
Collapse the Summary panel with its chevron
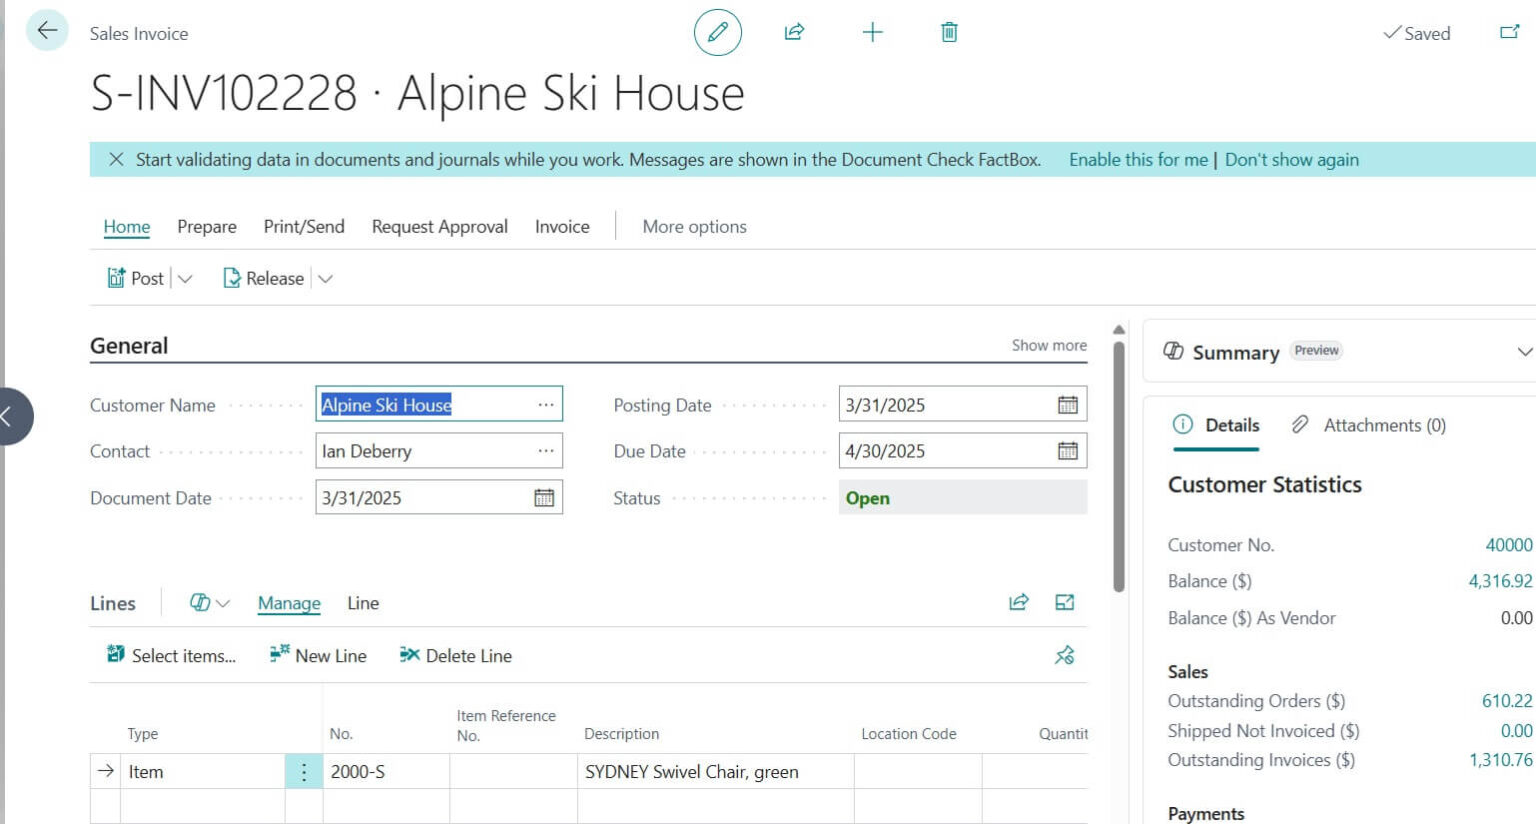[1524, 351]
